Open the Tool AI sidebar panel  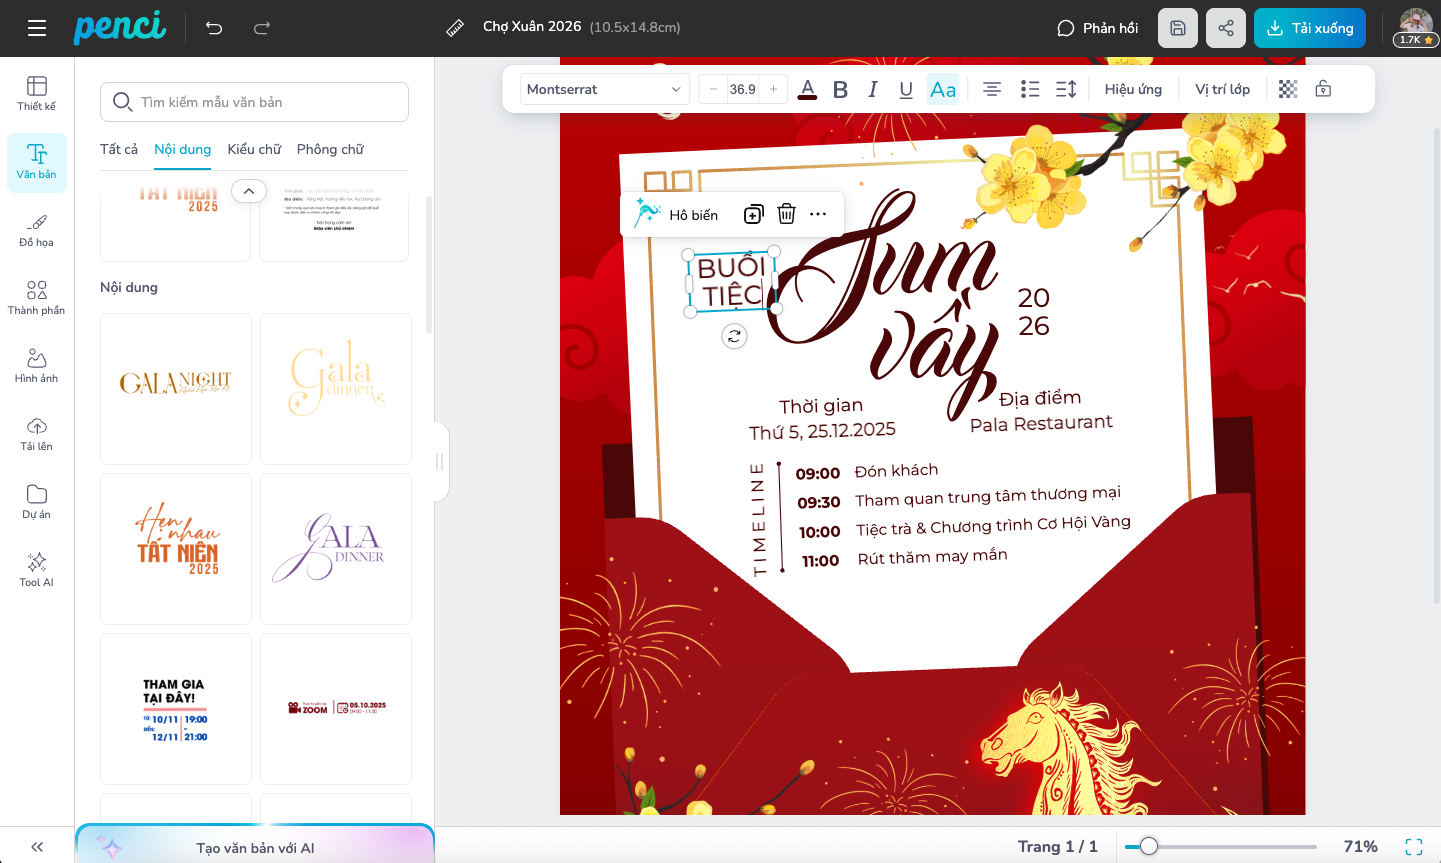(37, 569)
